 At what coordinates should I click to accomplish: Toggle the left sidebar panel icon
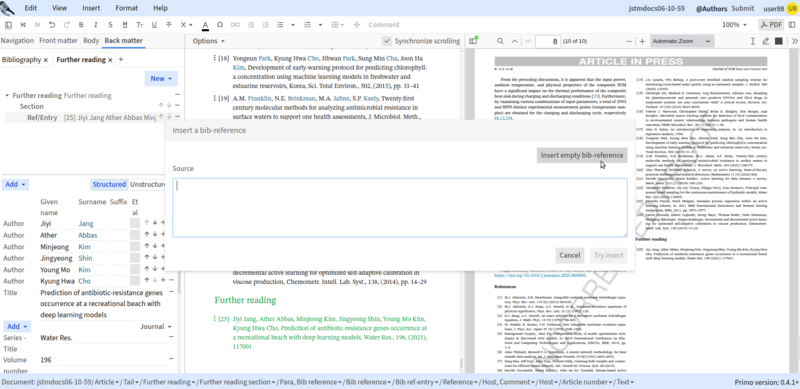point(8,25)
